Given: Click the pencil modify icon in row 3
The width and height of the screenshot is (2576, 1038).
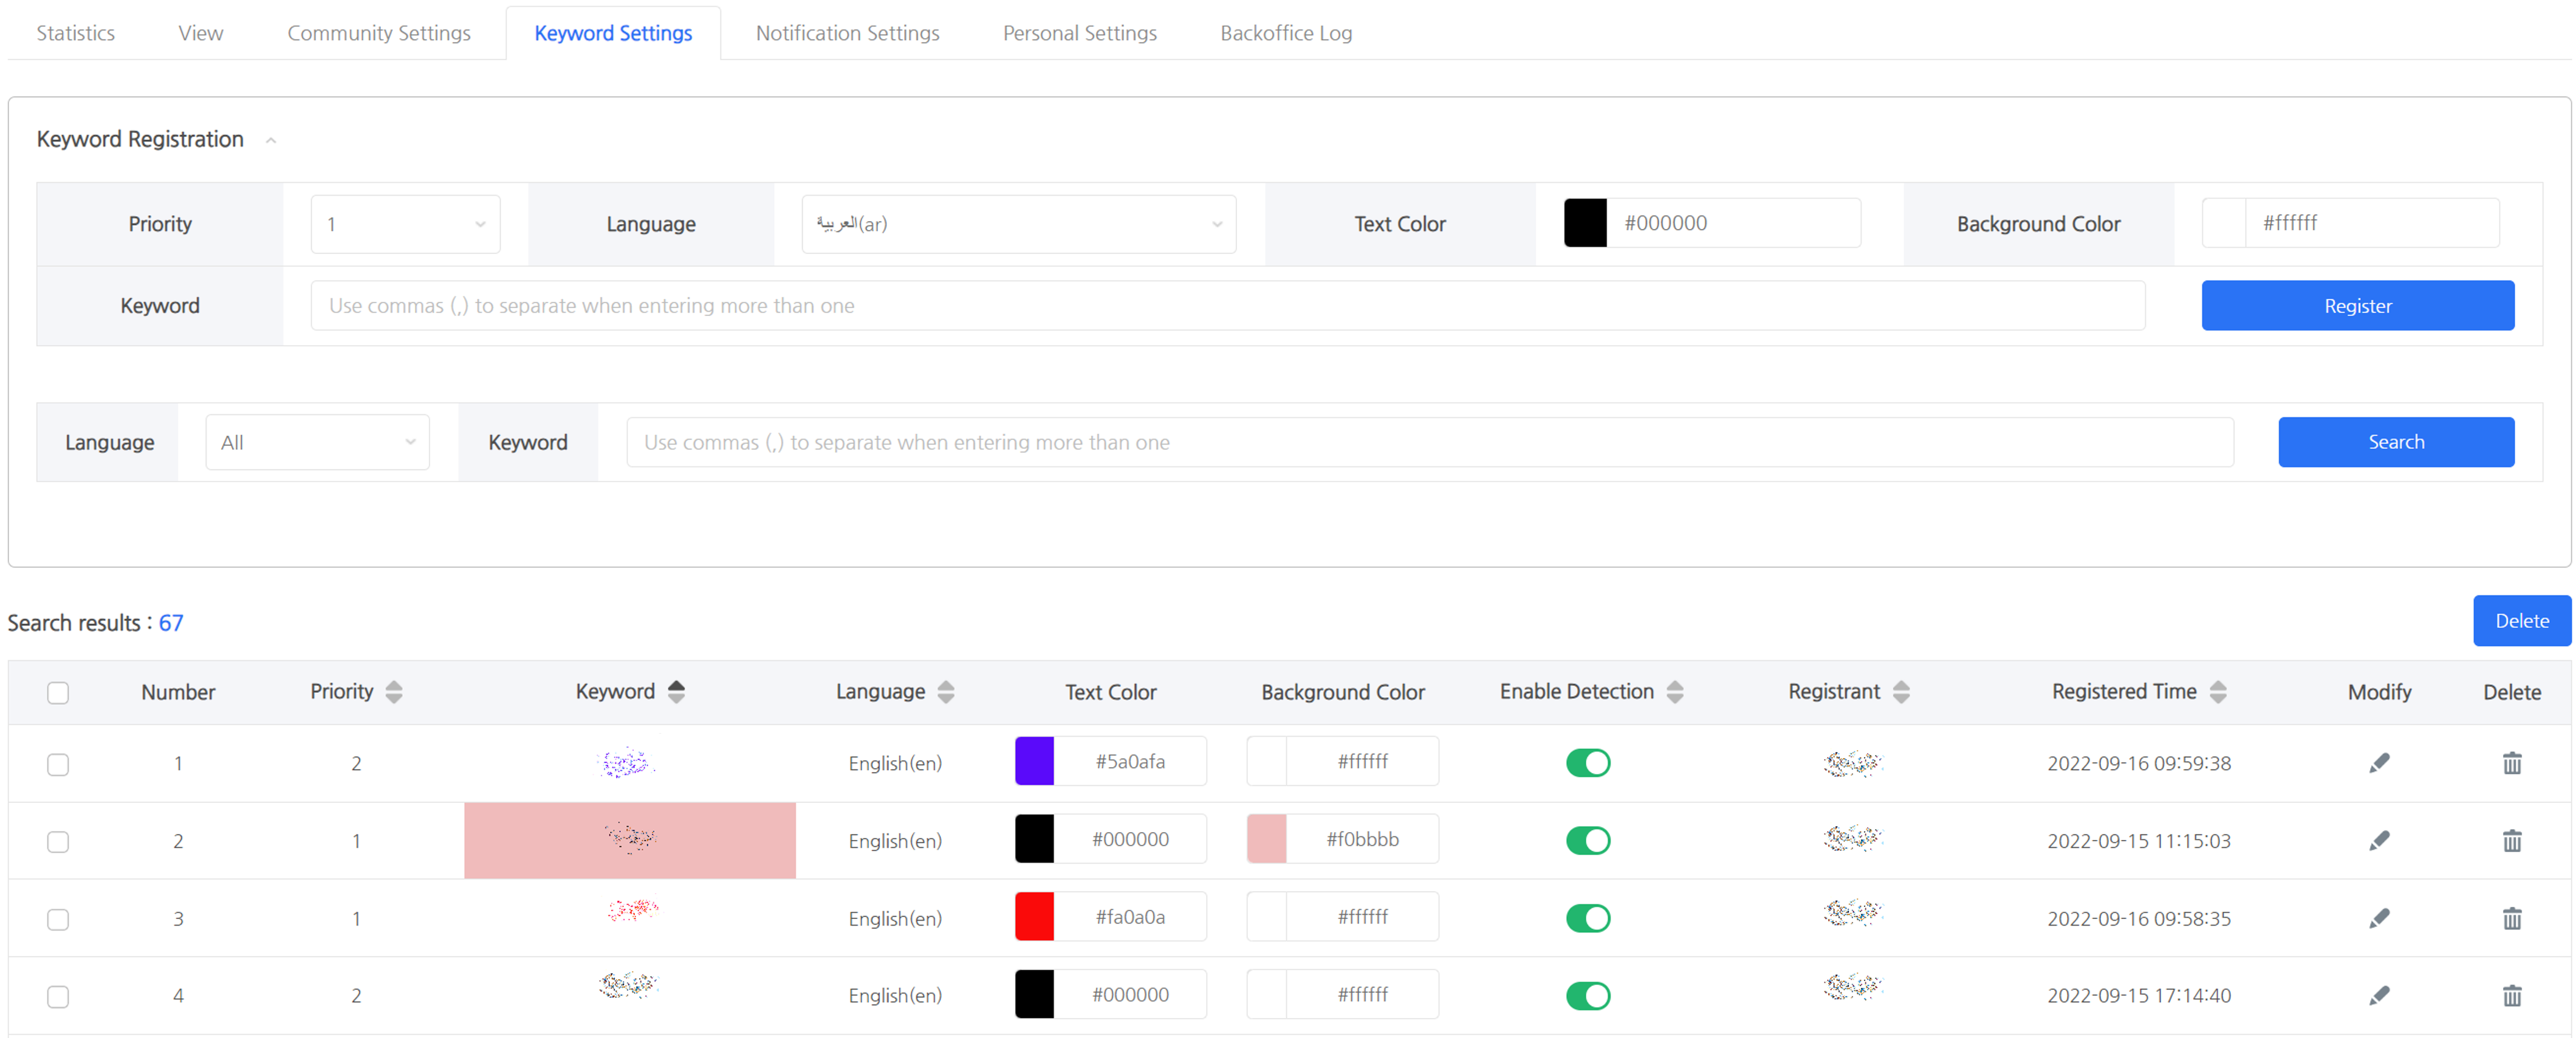Looking at the screenshot, I should coord(2379,918).
